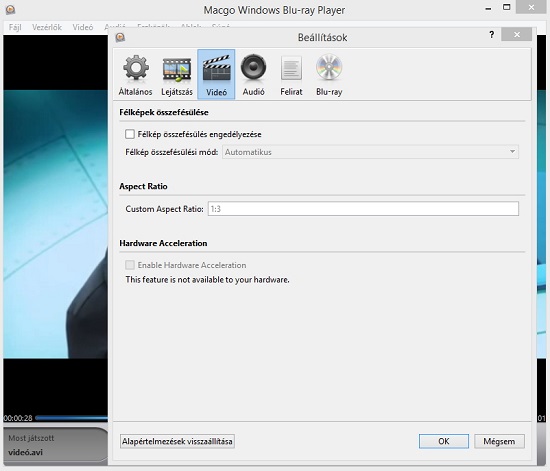Minimize the Macgo Blu-ray Player window

488,8
